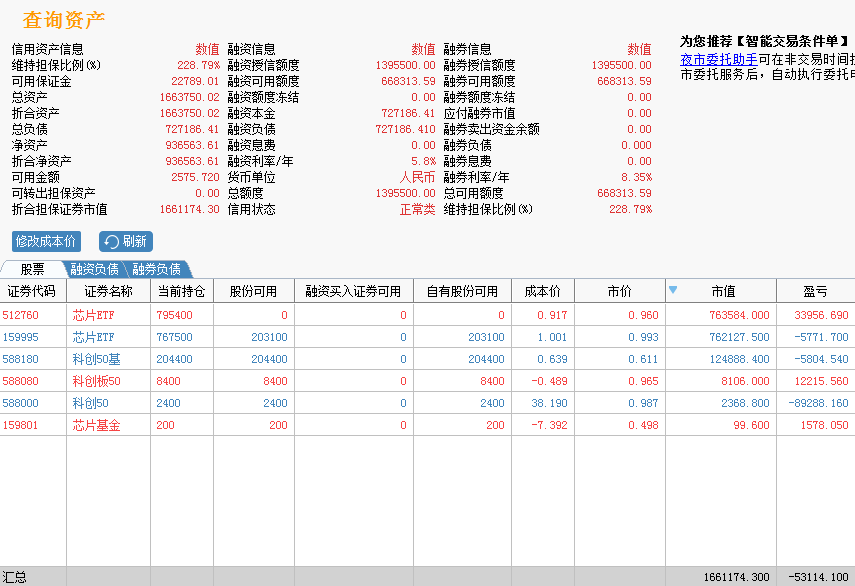Click the sort arrow in 市值 column header
This screenshot has width=855, height=586.
click(x=673, y=289)
